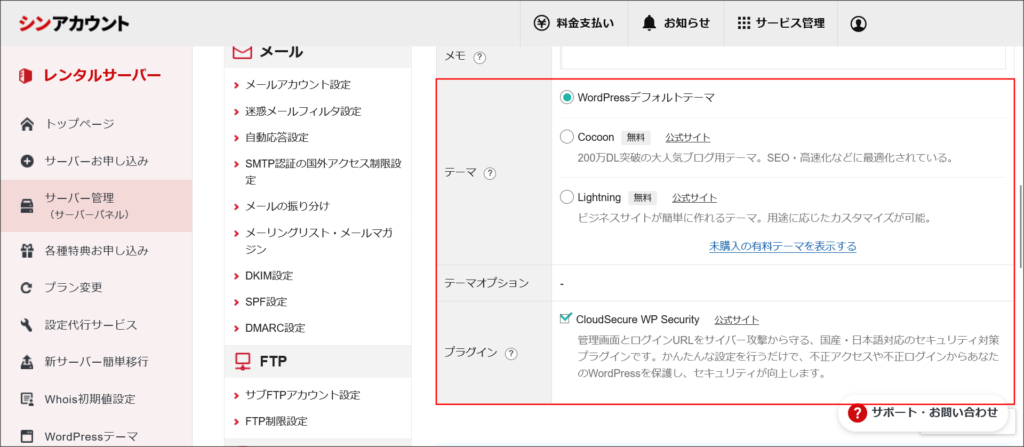Click the document icon beside Whois初期値設定
Image resolution: width=1024 pixels, height=447 pixels.
point(27,399)
